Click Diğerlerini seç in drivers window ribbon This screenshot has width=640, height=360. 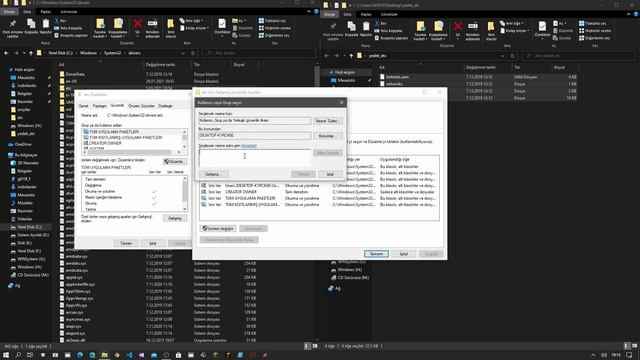click(x=274, y=35)
